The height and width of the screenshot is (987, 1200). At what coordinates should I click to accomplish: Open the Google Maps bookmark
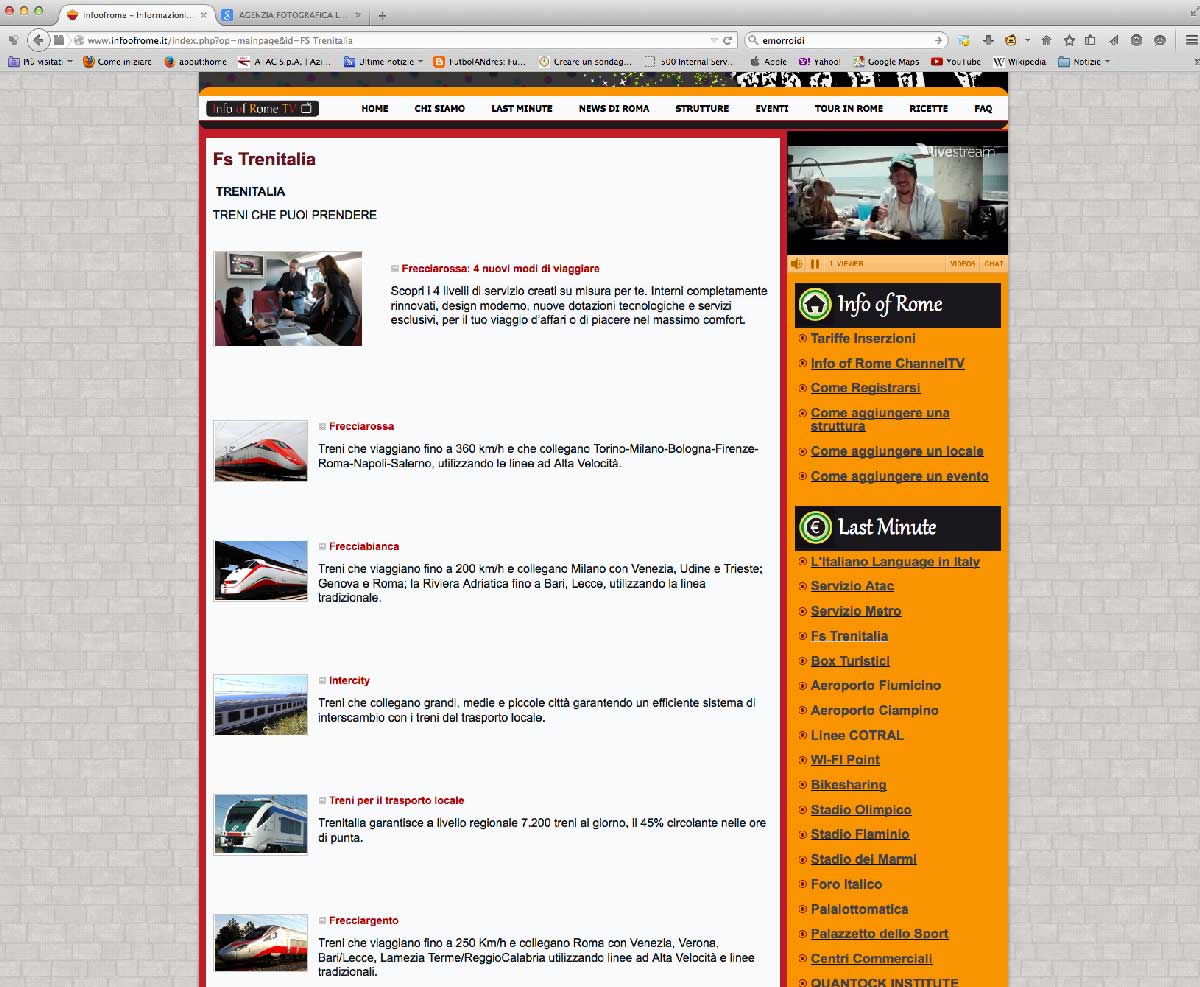point(886,62)
